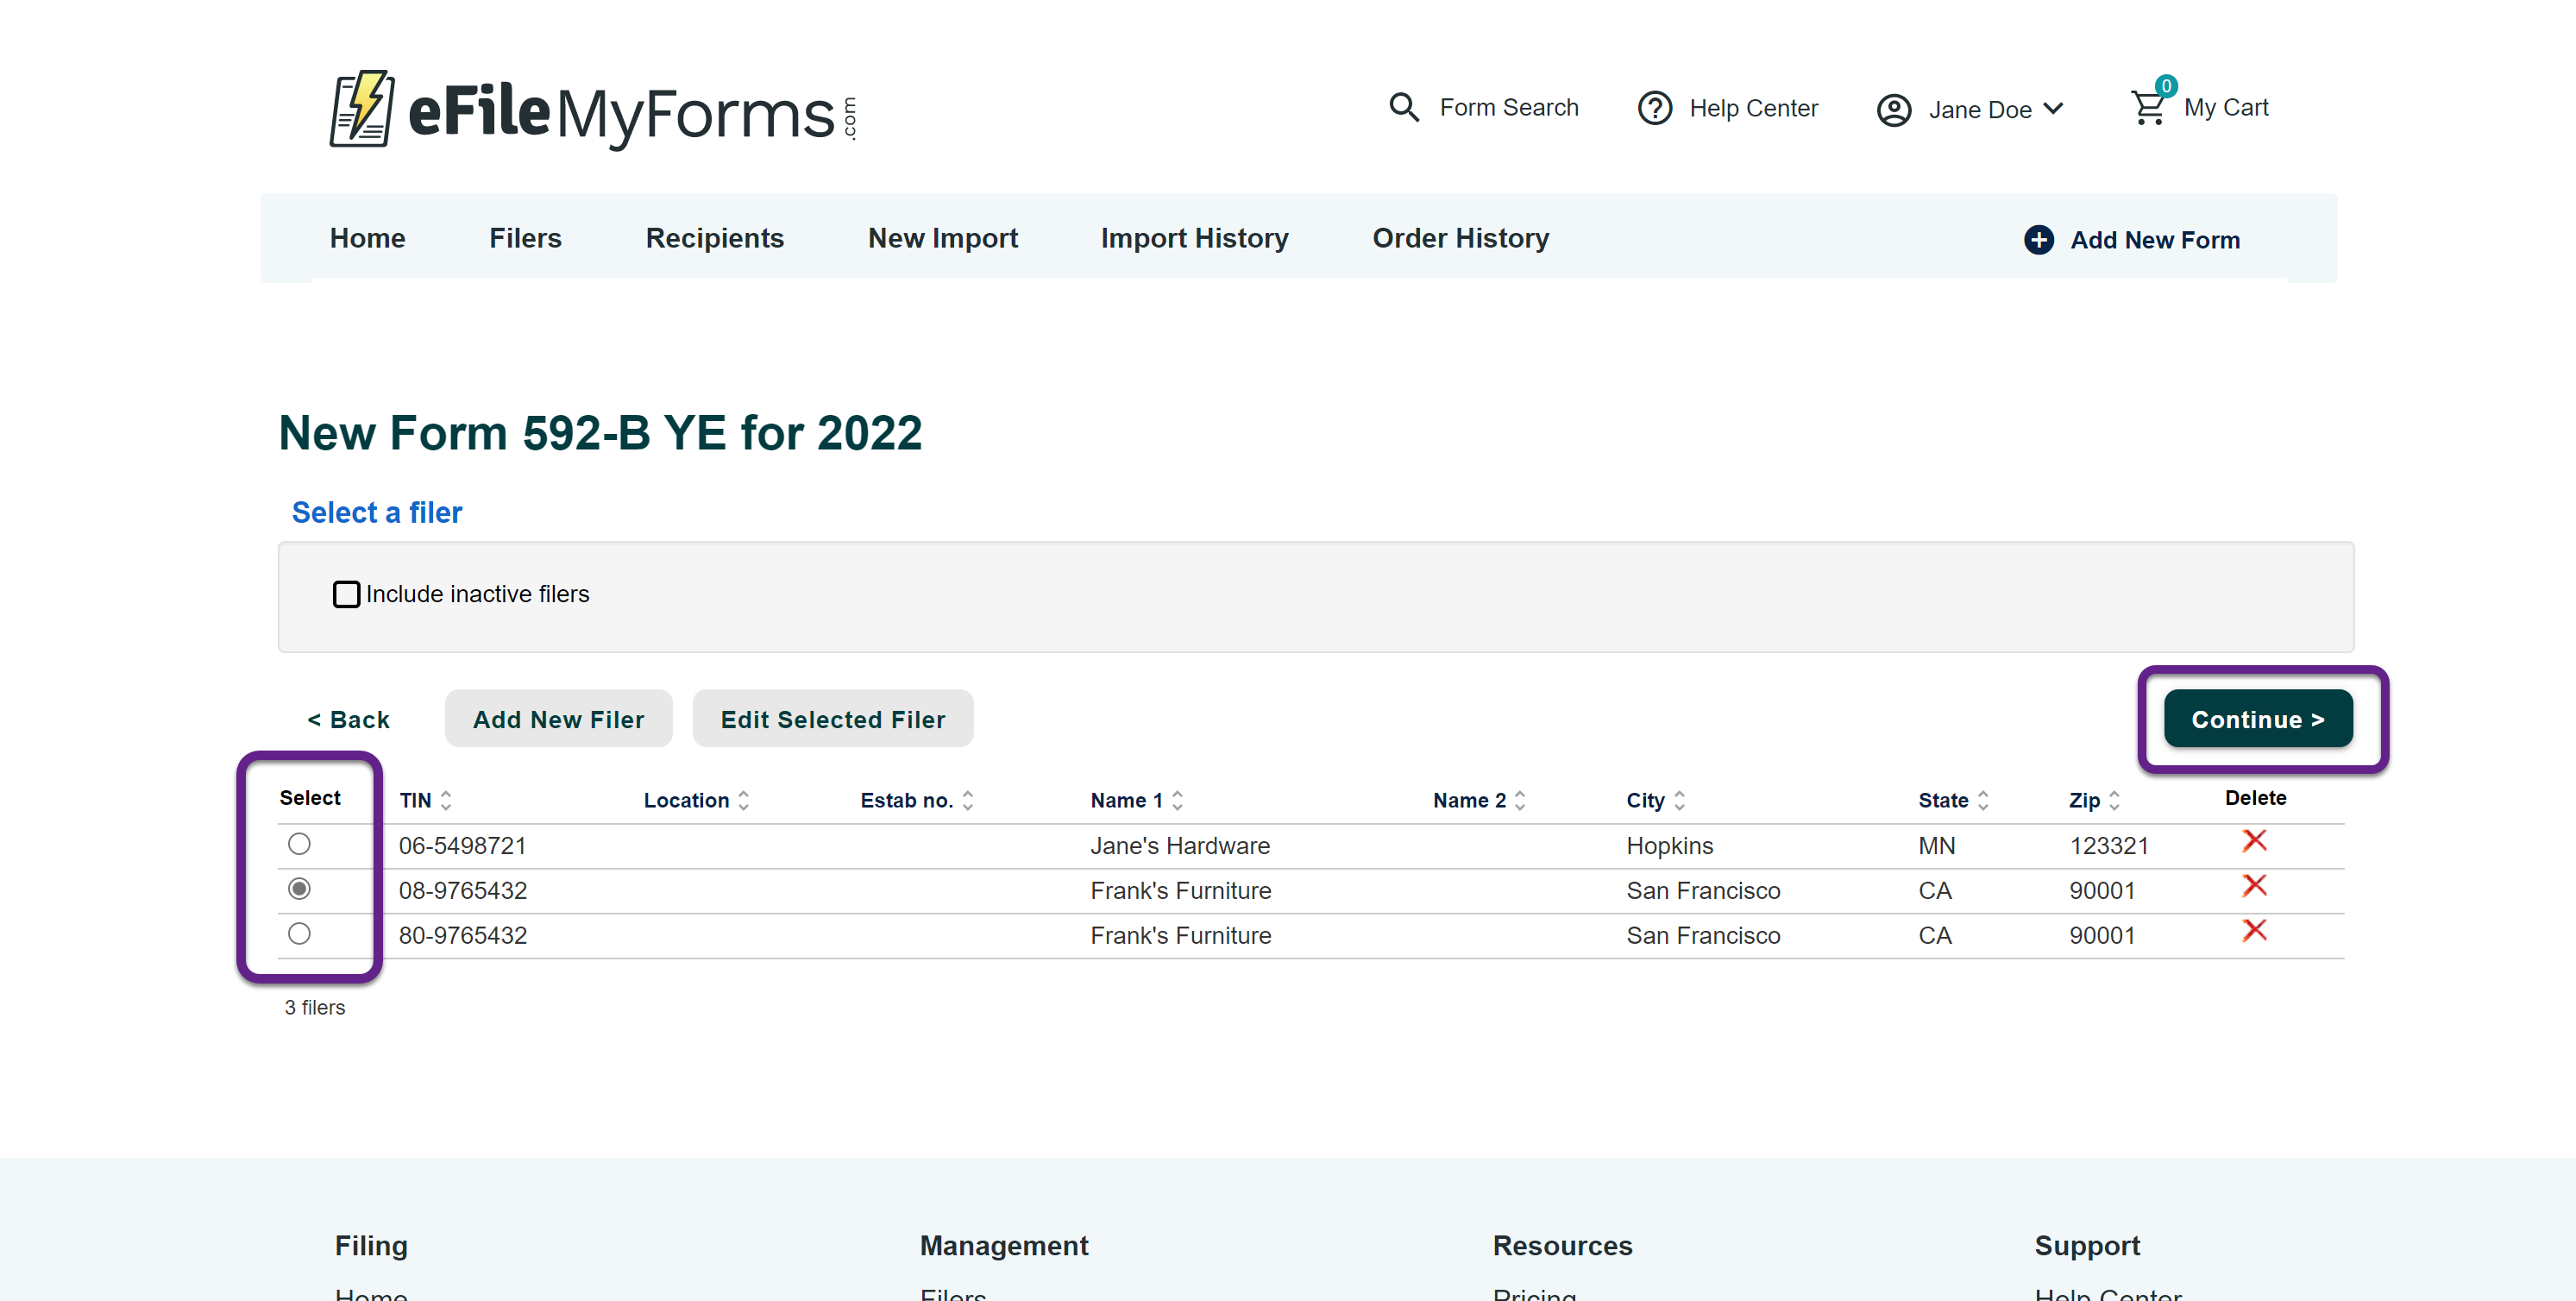Open the Recipients menu item
The image size is (2576, 1301).
pos(714,238)
